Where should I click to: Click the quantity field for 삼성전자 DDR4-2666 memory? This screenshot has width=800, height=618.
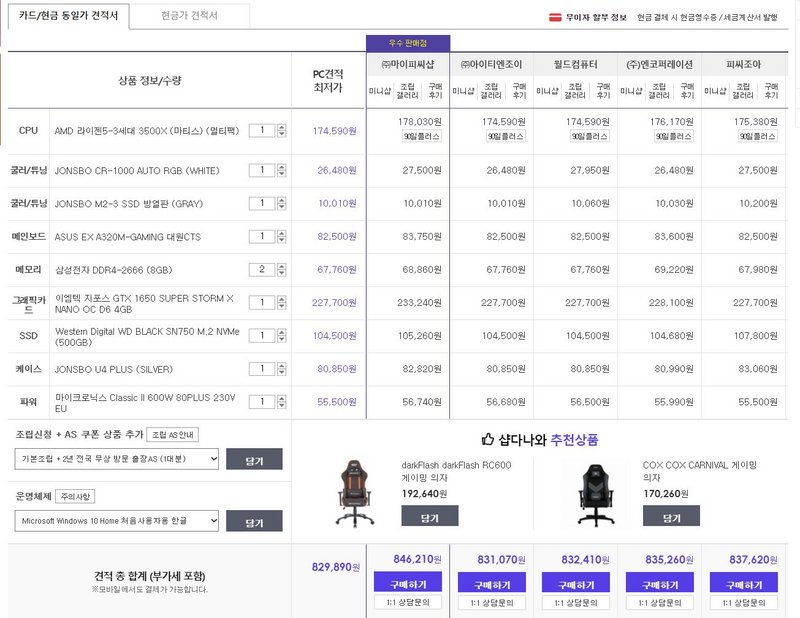[262, 269]
